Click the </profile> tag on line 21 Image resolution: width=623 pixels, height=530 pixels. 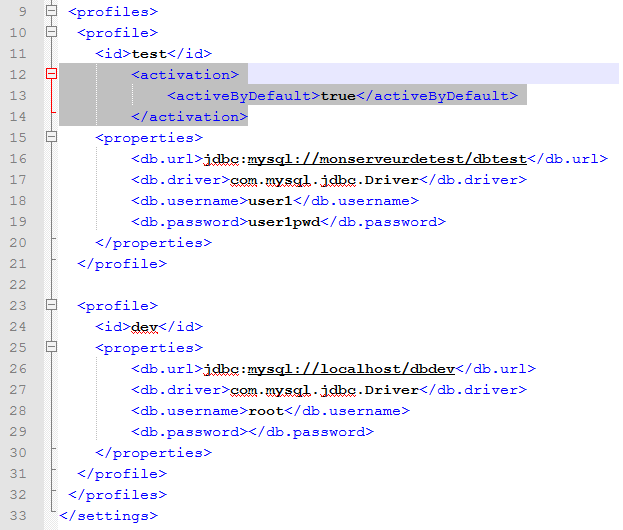(122, 264)
